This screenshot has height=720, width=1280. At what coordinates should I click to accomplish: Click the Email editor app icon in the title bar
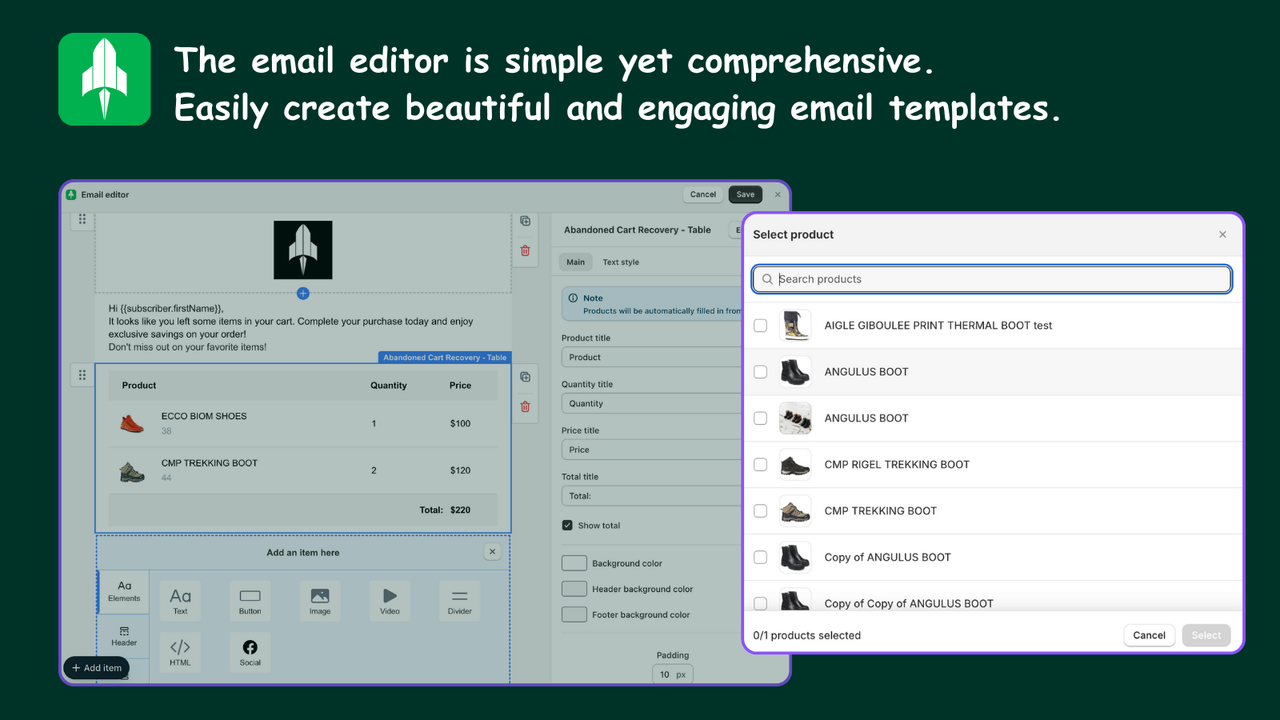pyautogui.click(x=71, y=194)
